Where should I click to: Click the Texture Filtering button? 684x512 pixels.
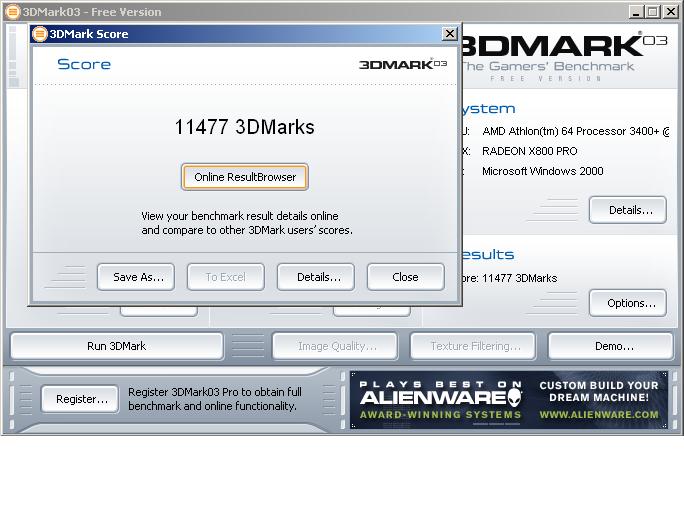click(473, 346)
